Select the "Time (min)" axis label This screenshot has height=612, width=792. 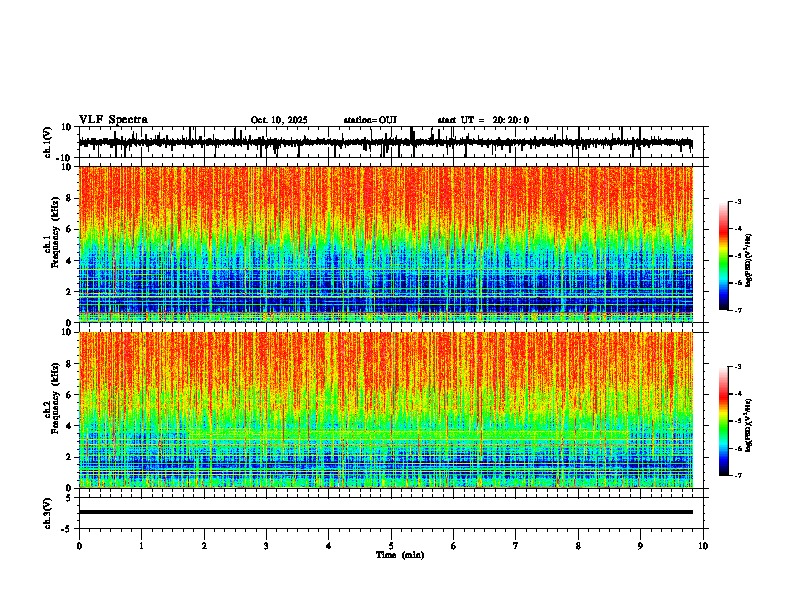400,555
